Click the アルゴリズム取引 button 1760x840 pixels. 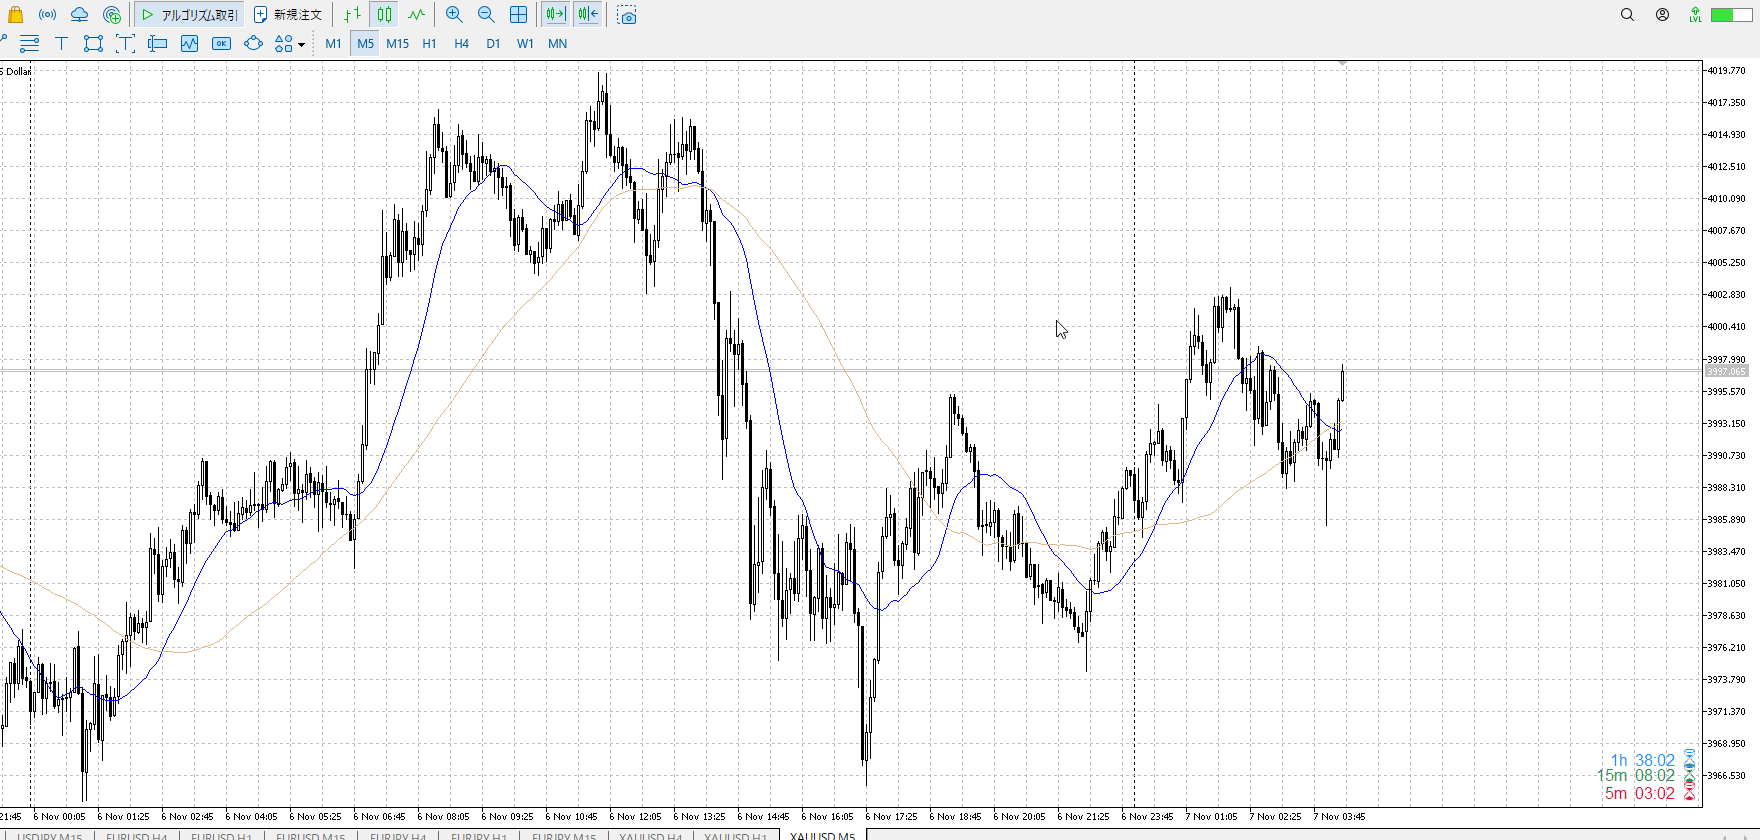coord(189,15)
